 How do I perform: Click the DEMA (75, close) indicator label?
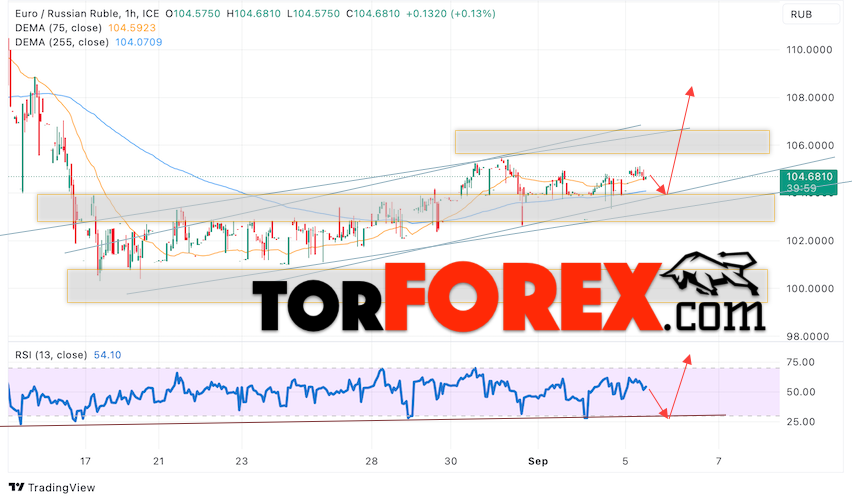tap(58, 28)
